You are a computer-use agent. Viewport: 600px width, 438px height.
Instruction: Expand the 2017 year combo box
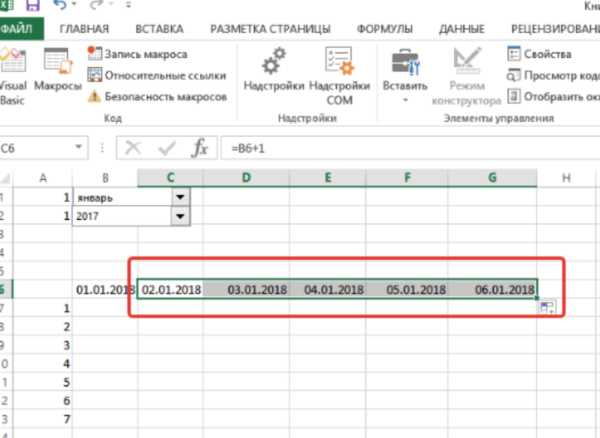(180, 216)
